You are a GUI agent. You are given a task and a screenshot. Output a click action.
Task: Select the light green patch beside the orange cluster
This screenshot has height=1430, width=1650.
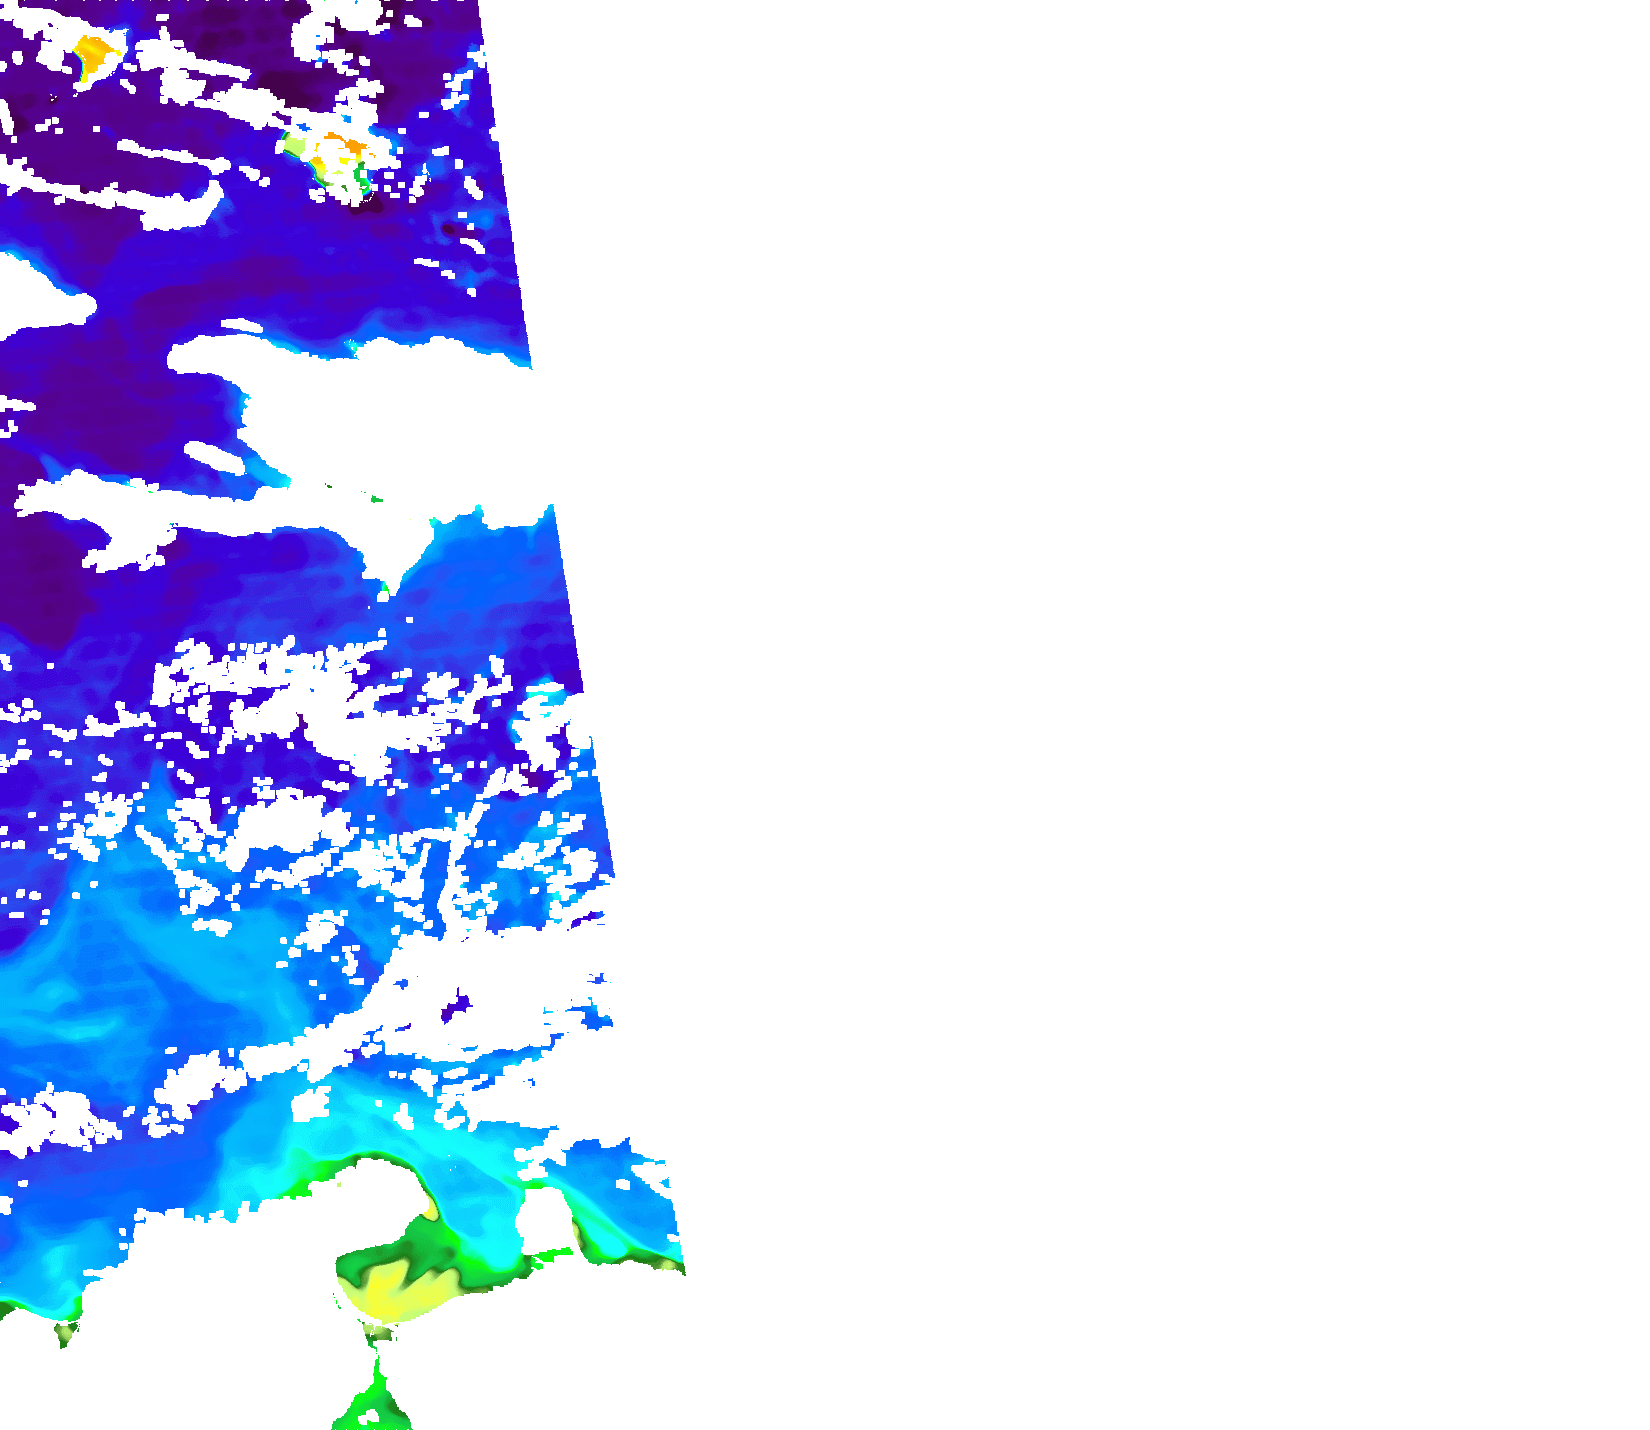coord(294,147)
